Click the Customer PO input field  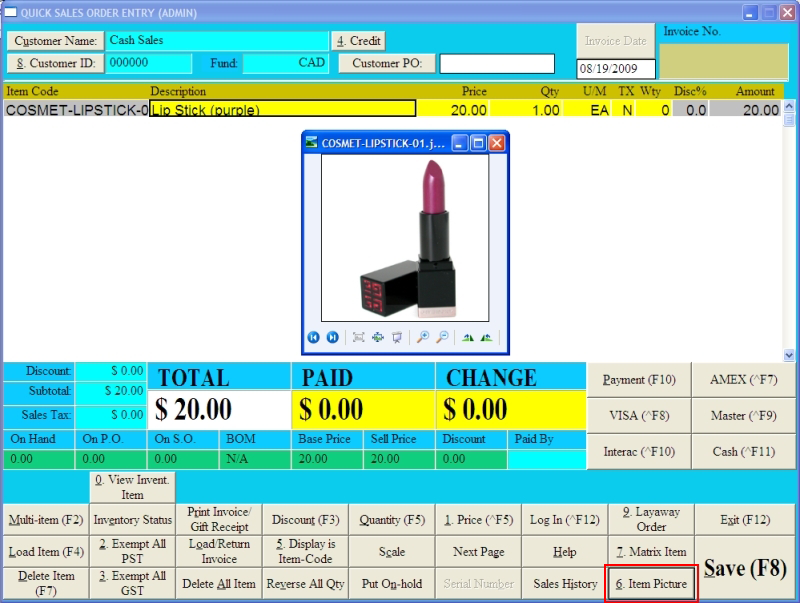pyautogui.click(x=497, y=64)
